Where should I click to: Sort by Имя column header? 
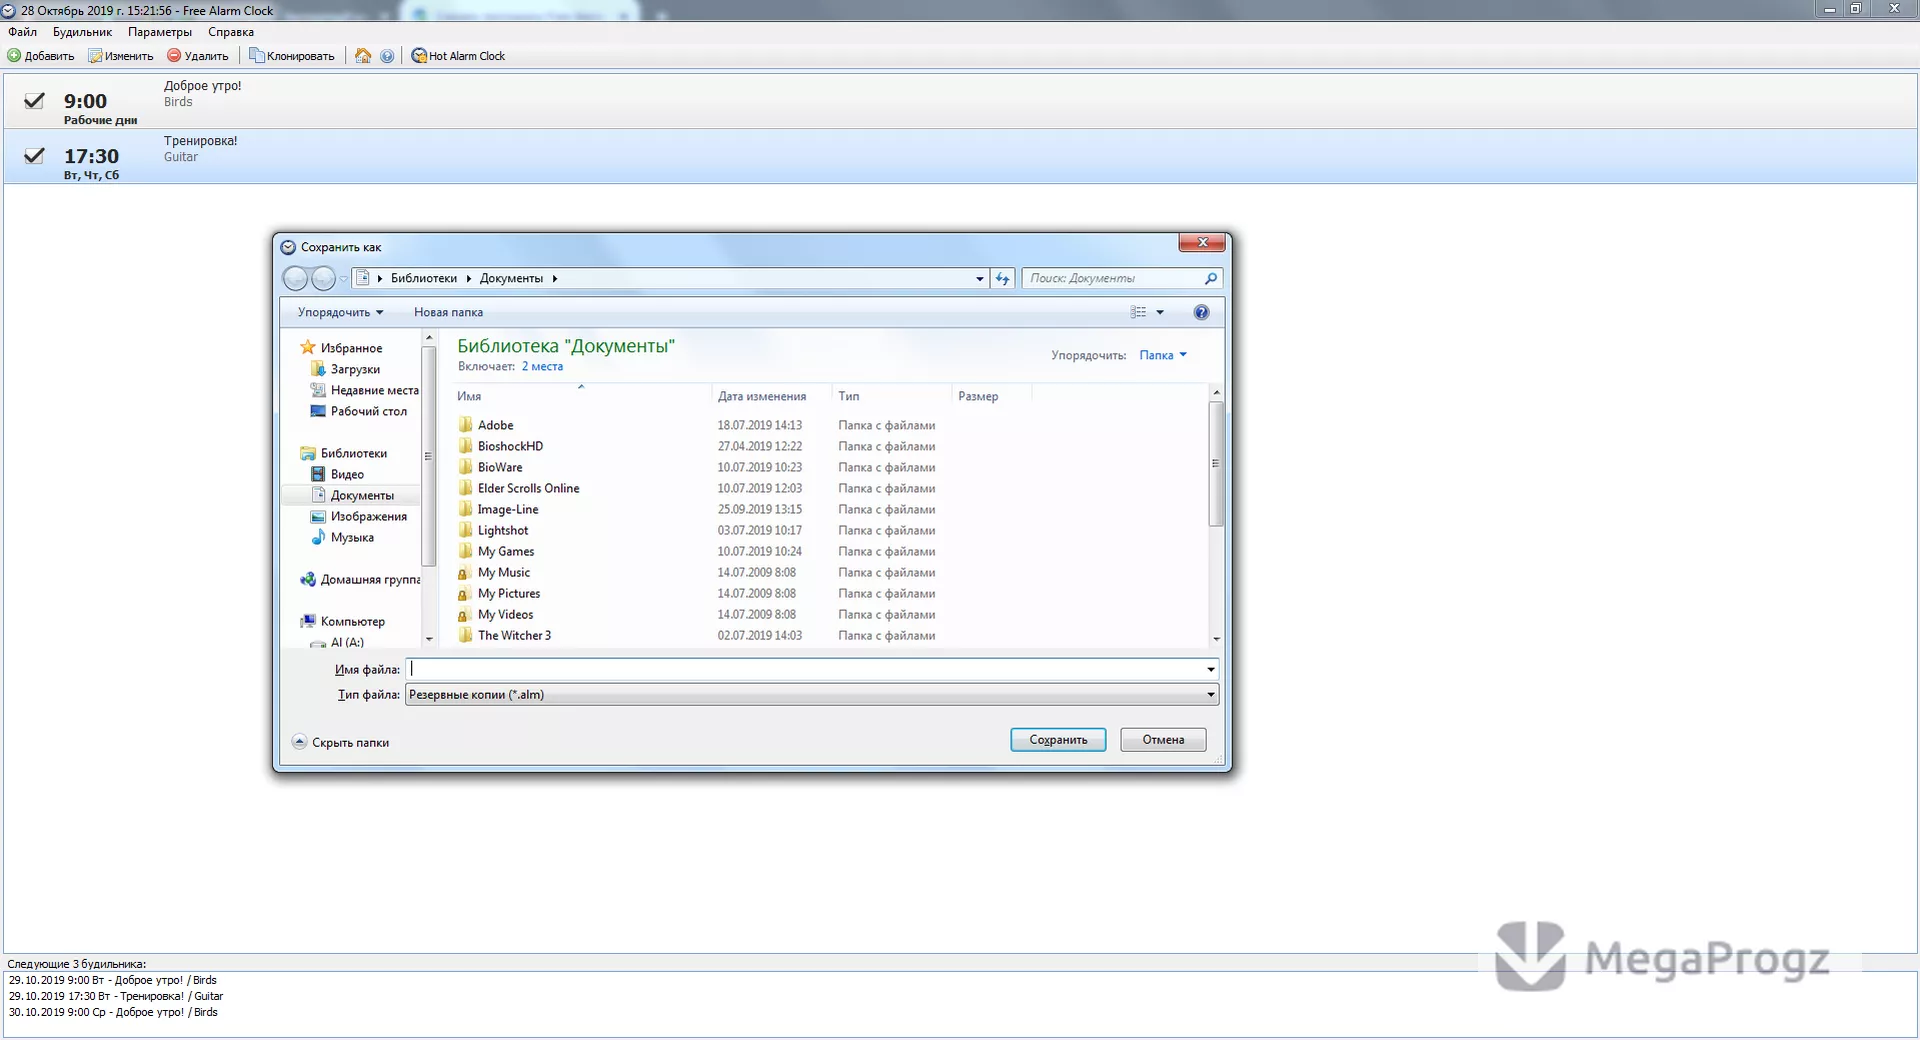pos(581,396)
